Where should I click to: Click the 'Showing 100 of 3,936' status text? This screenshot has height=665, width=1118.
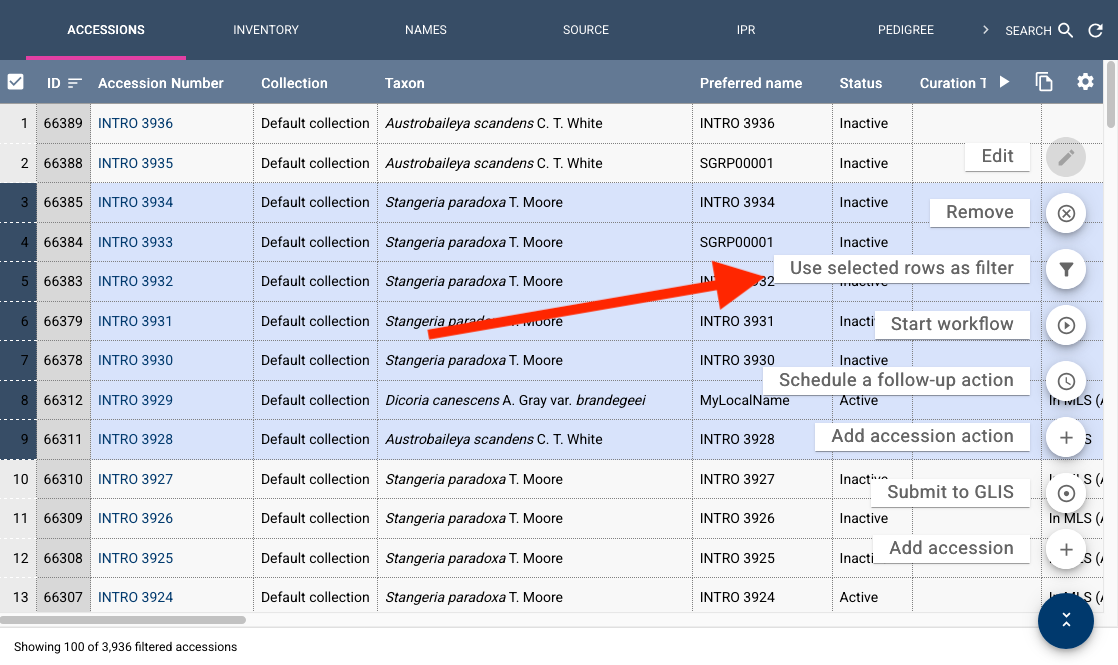[125, 647]
